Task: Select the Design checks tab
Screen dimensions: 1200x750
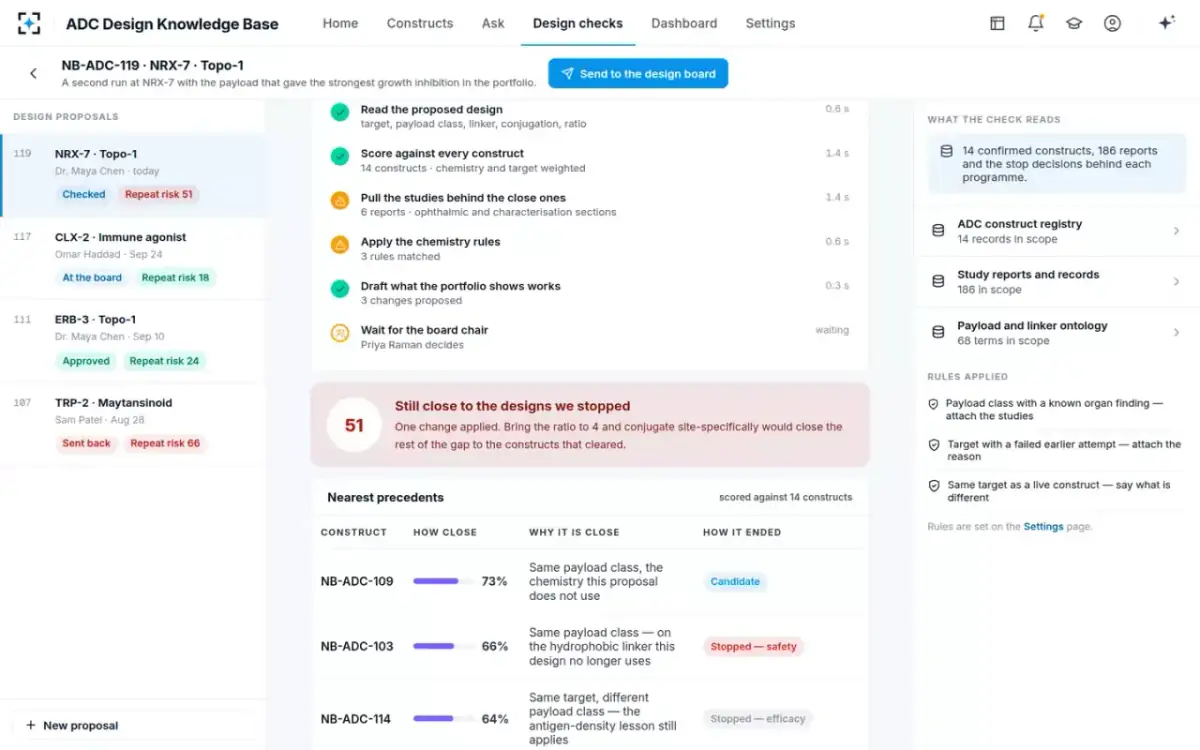Action: [x=578, y=23]
